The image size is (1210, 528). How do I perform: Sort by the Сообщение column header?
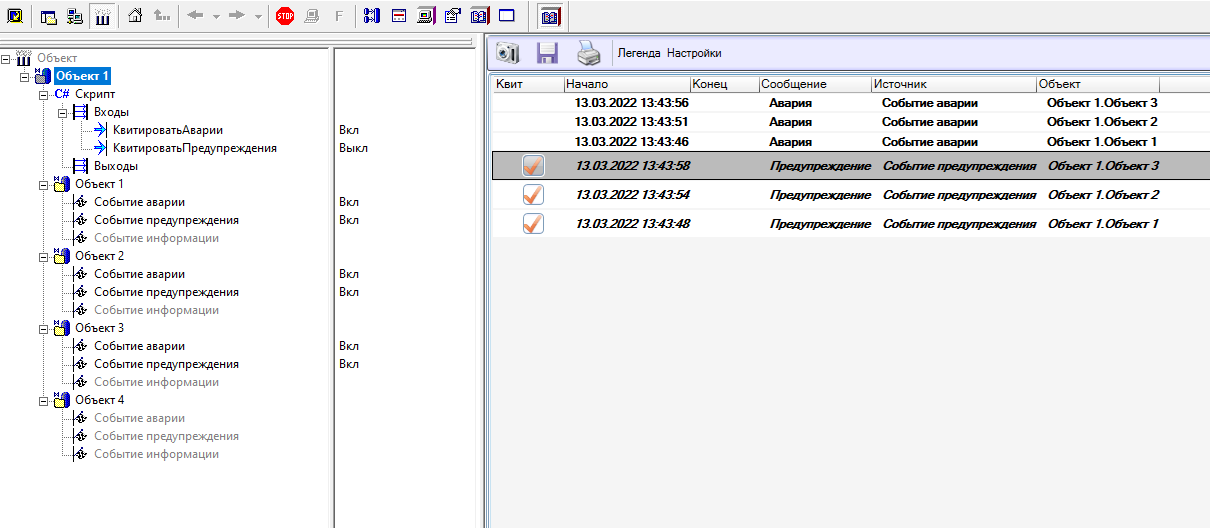[815, 84]
